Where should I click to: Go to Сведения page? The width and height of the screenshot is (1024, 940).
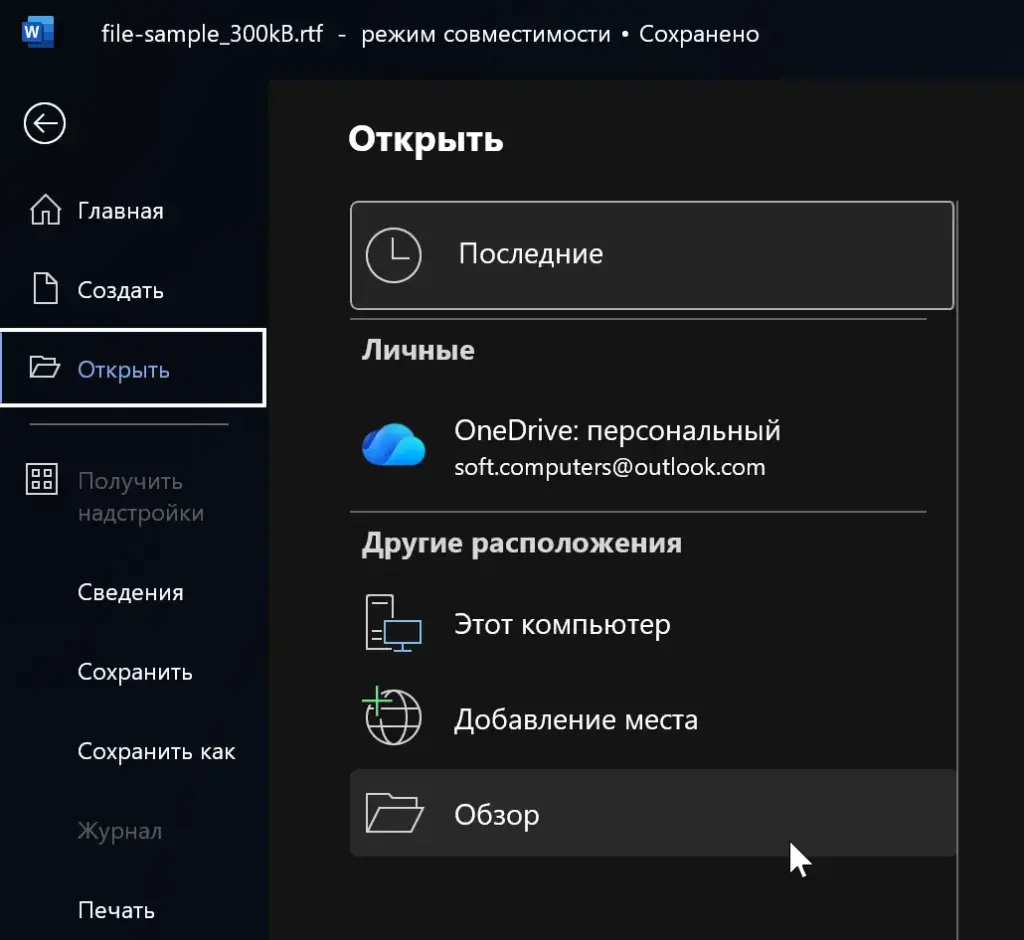point(133,592)
